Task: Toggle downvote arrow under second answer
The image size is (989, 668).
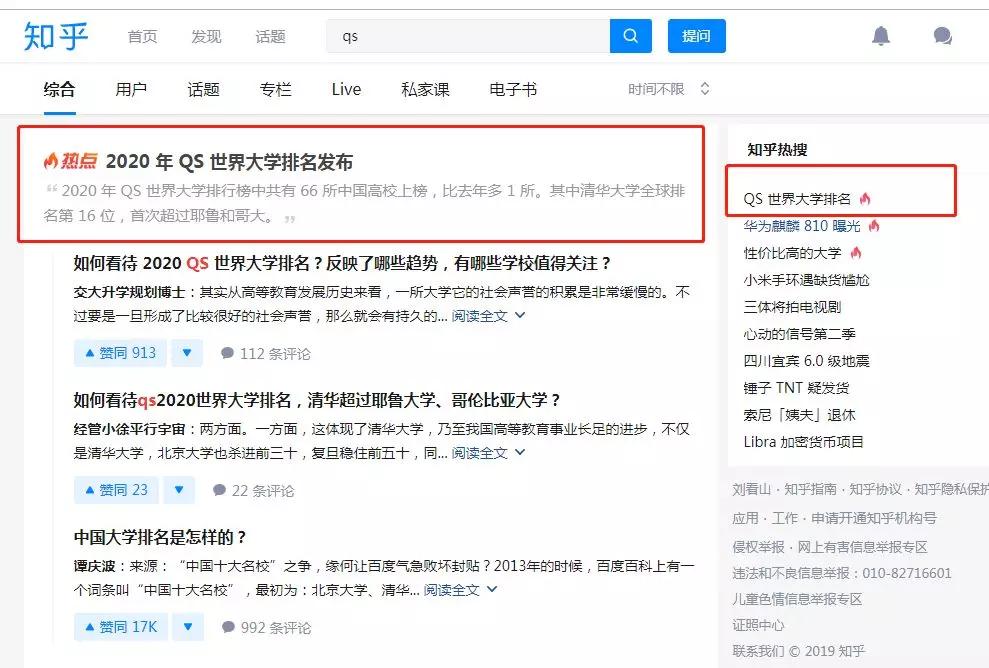Action: click(x=179, y=489)
